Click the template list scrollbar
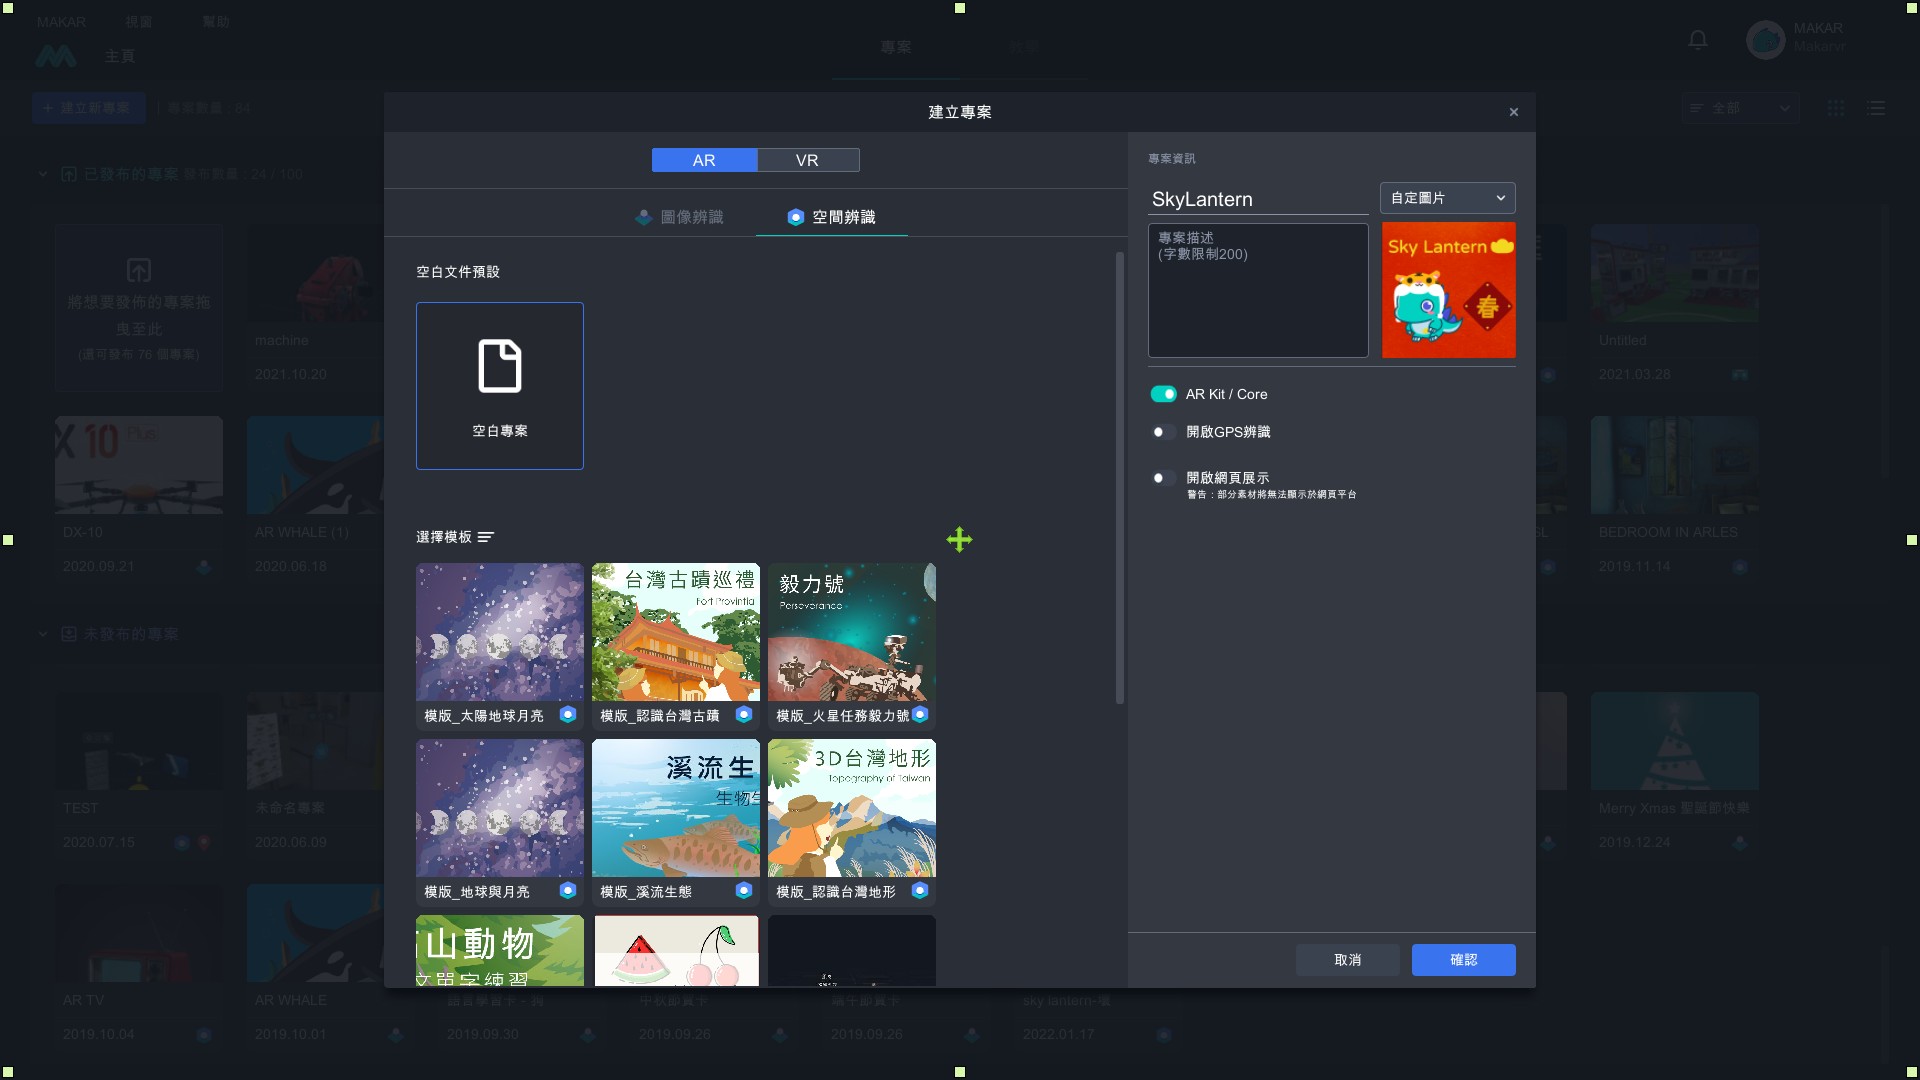1920x1080 pixels. pos(1119,478)
